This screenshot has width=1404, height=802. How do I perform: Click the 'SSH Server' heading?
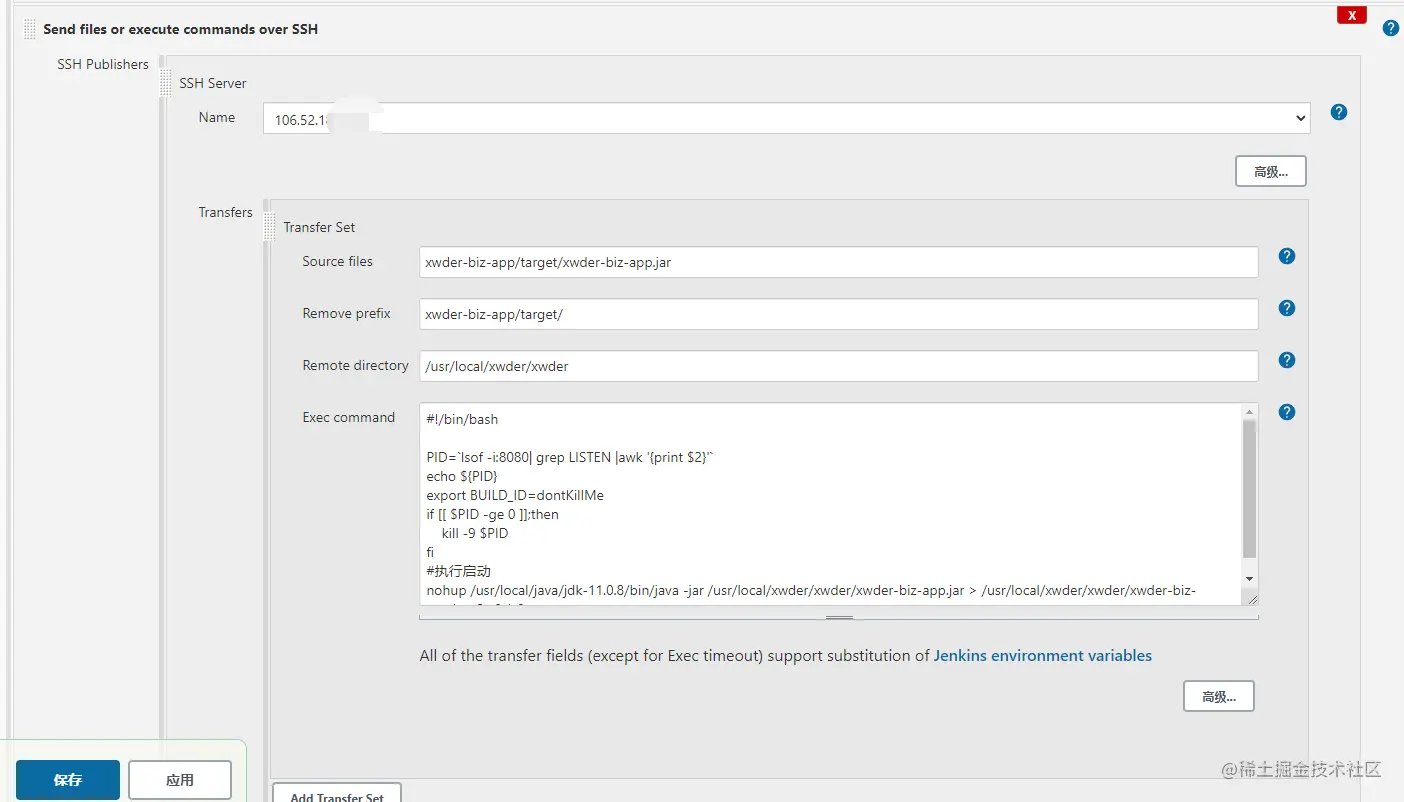point(213,83)
